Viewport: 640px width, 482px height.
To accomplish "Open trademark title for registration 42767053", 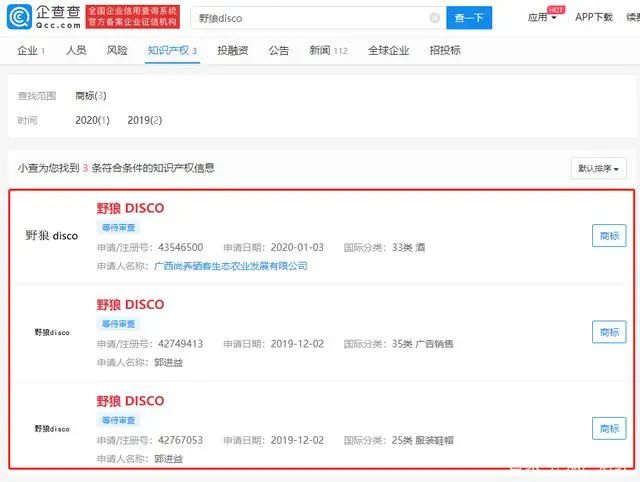I will click(130, 401).
